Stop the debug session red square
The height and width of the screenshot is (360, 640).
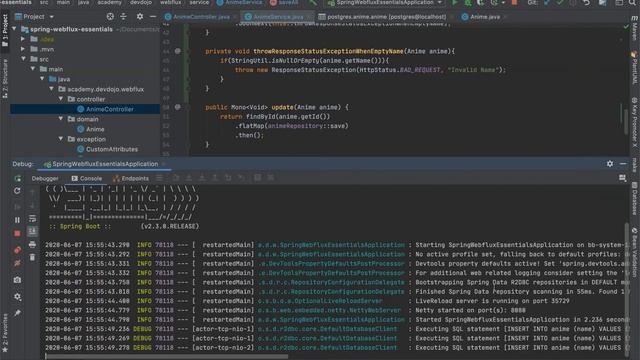[17, 233]
